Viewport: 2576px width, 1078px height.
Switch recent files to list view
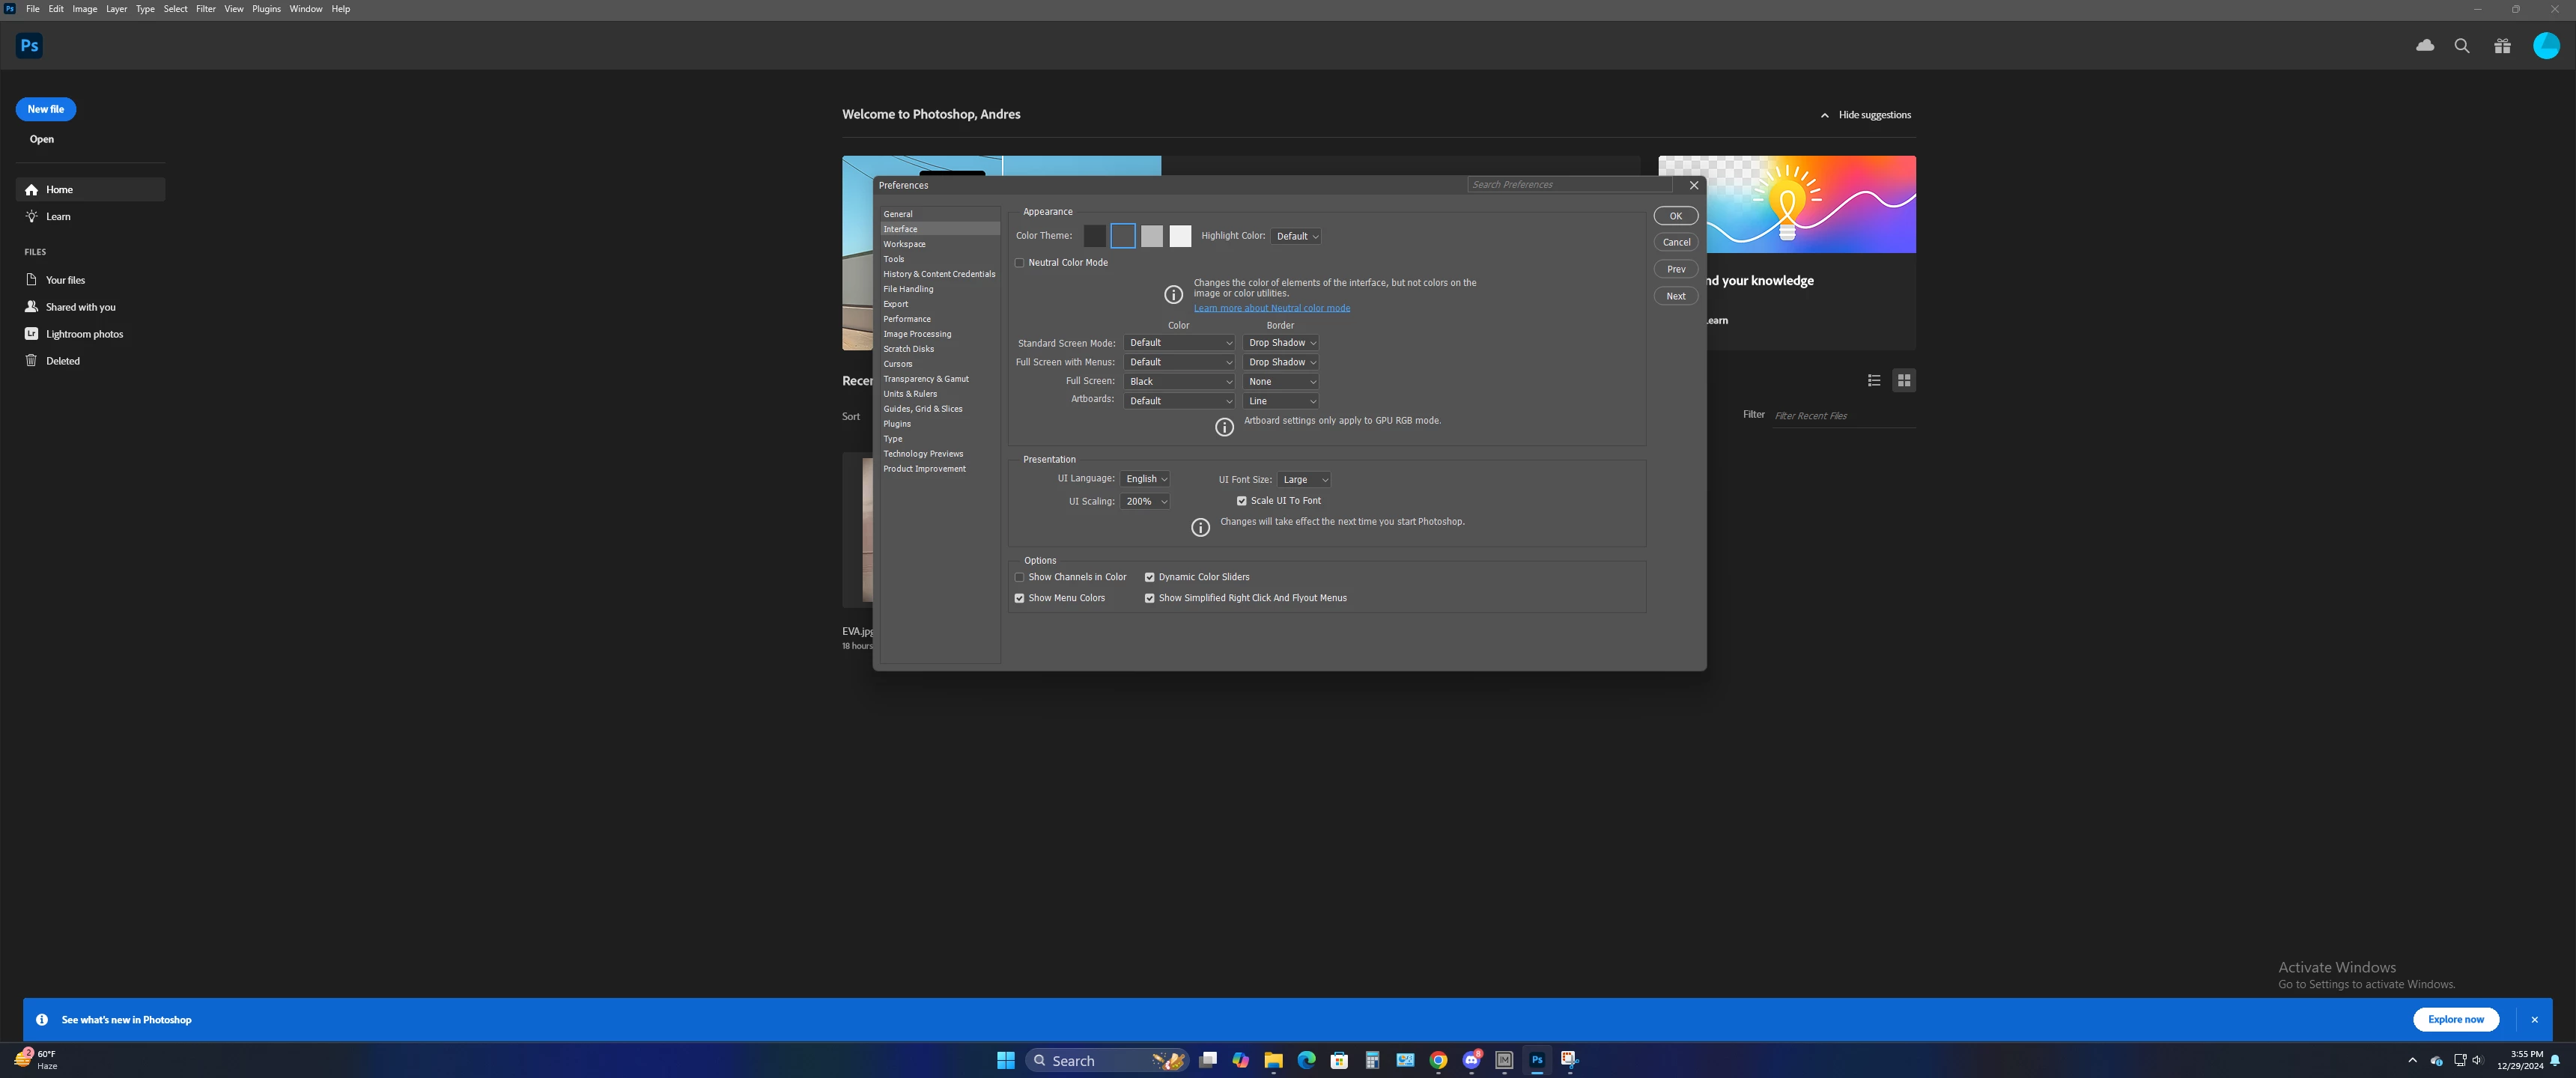[1874, 380]
